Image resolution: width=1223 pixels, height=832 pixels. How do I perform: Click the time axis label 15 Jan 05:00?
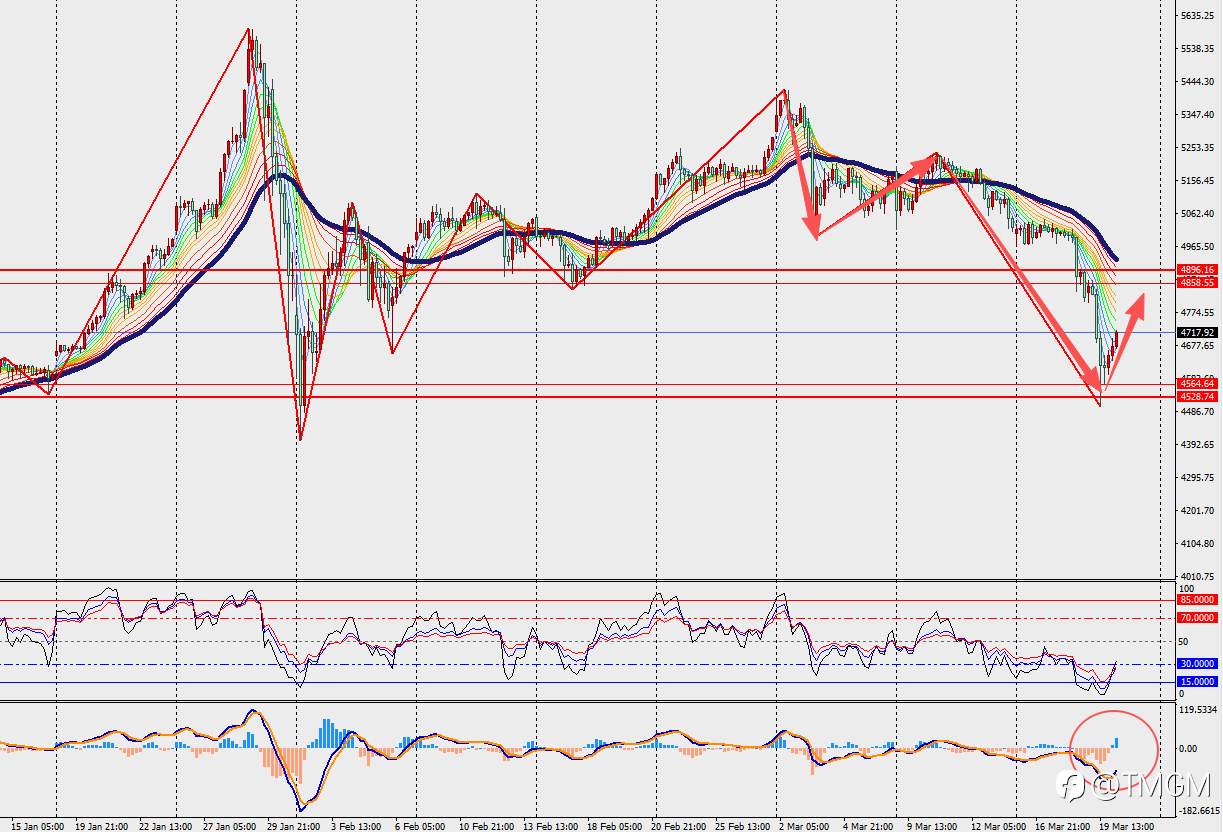[x=38, y=826]
